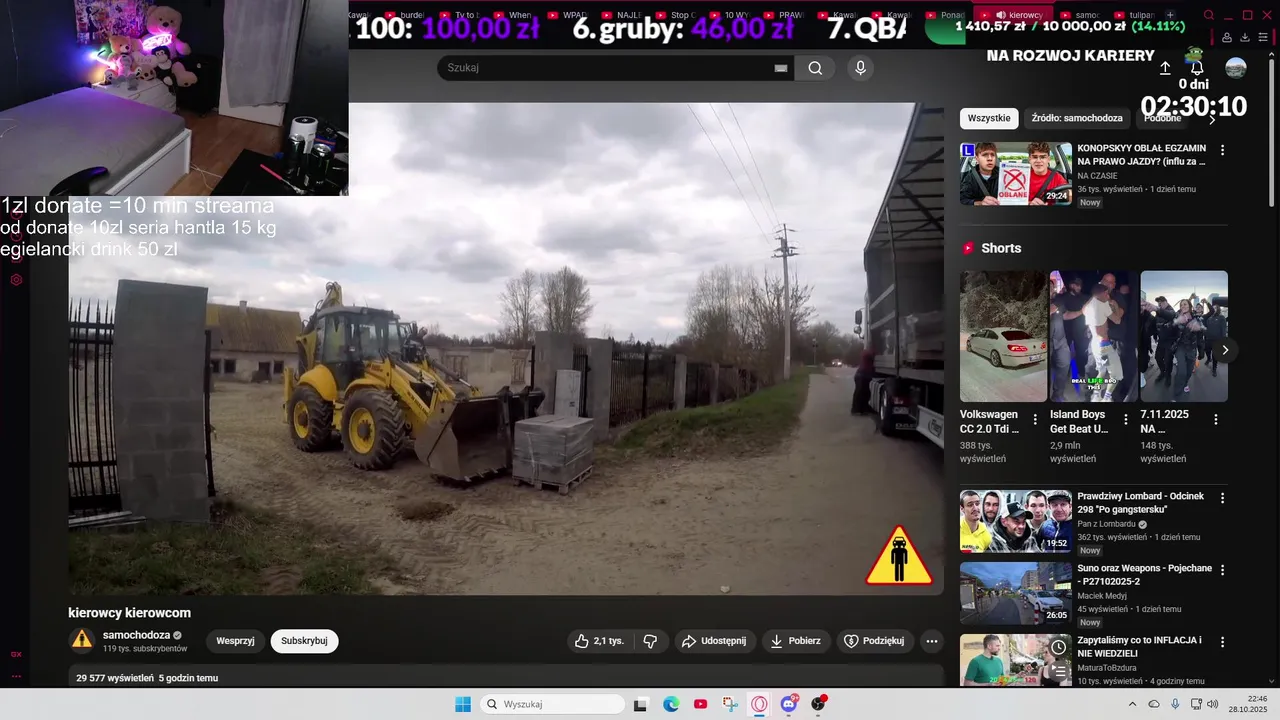Open options for 7.11.2025 NA short
The height and width of the screenshot is (720, 1280).
(1216, 420)
